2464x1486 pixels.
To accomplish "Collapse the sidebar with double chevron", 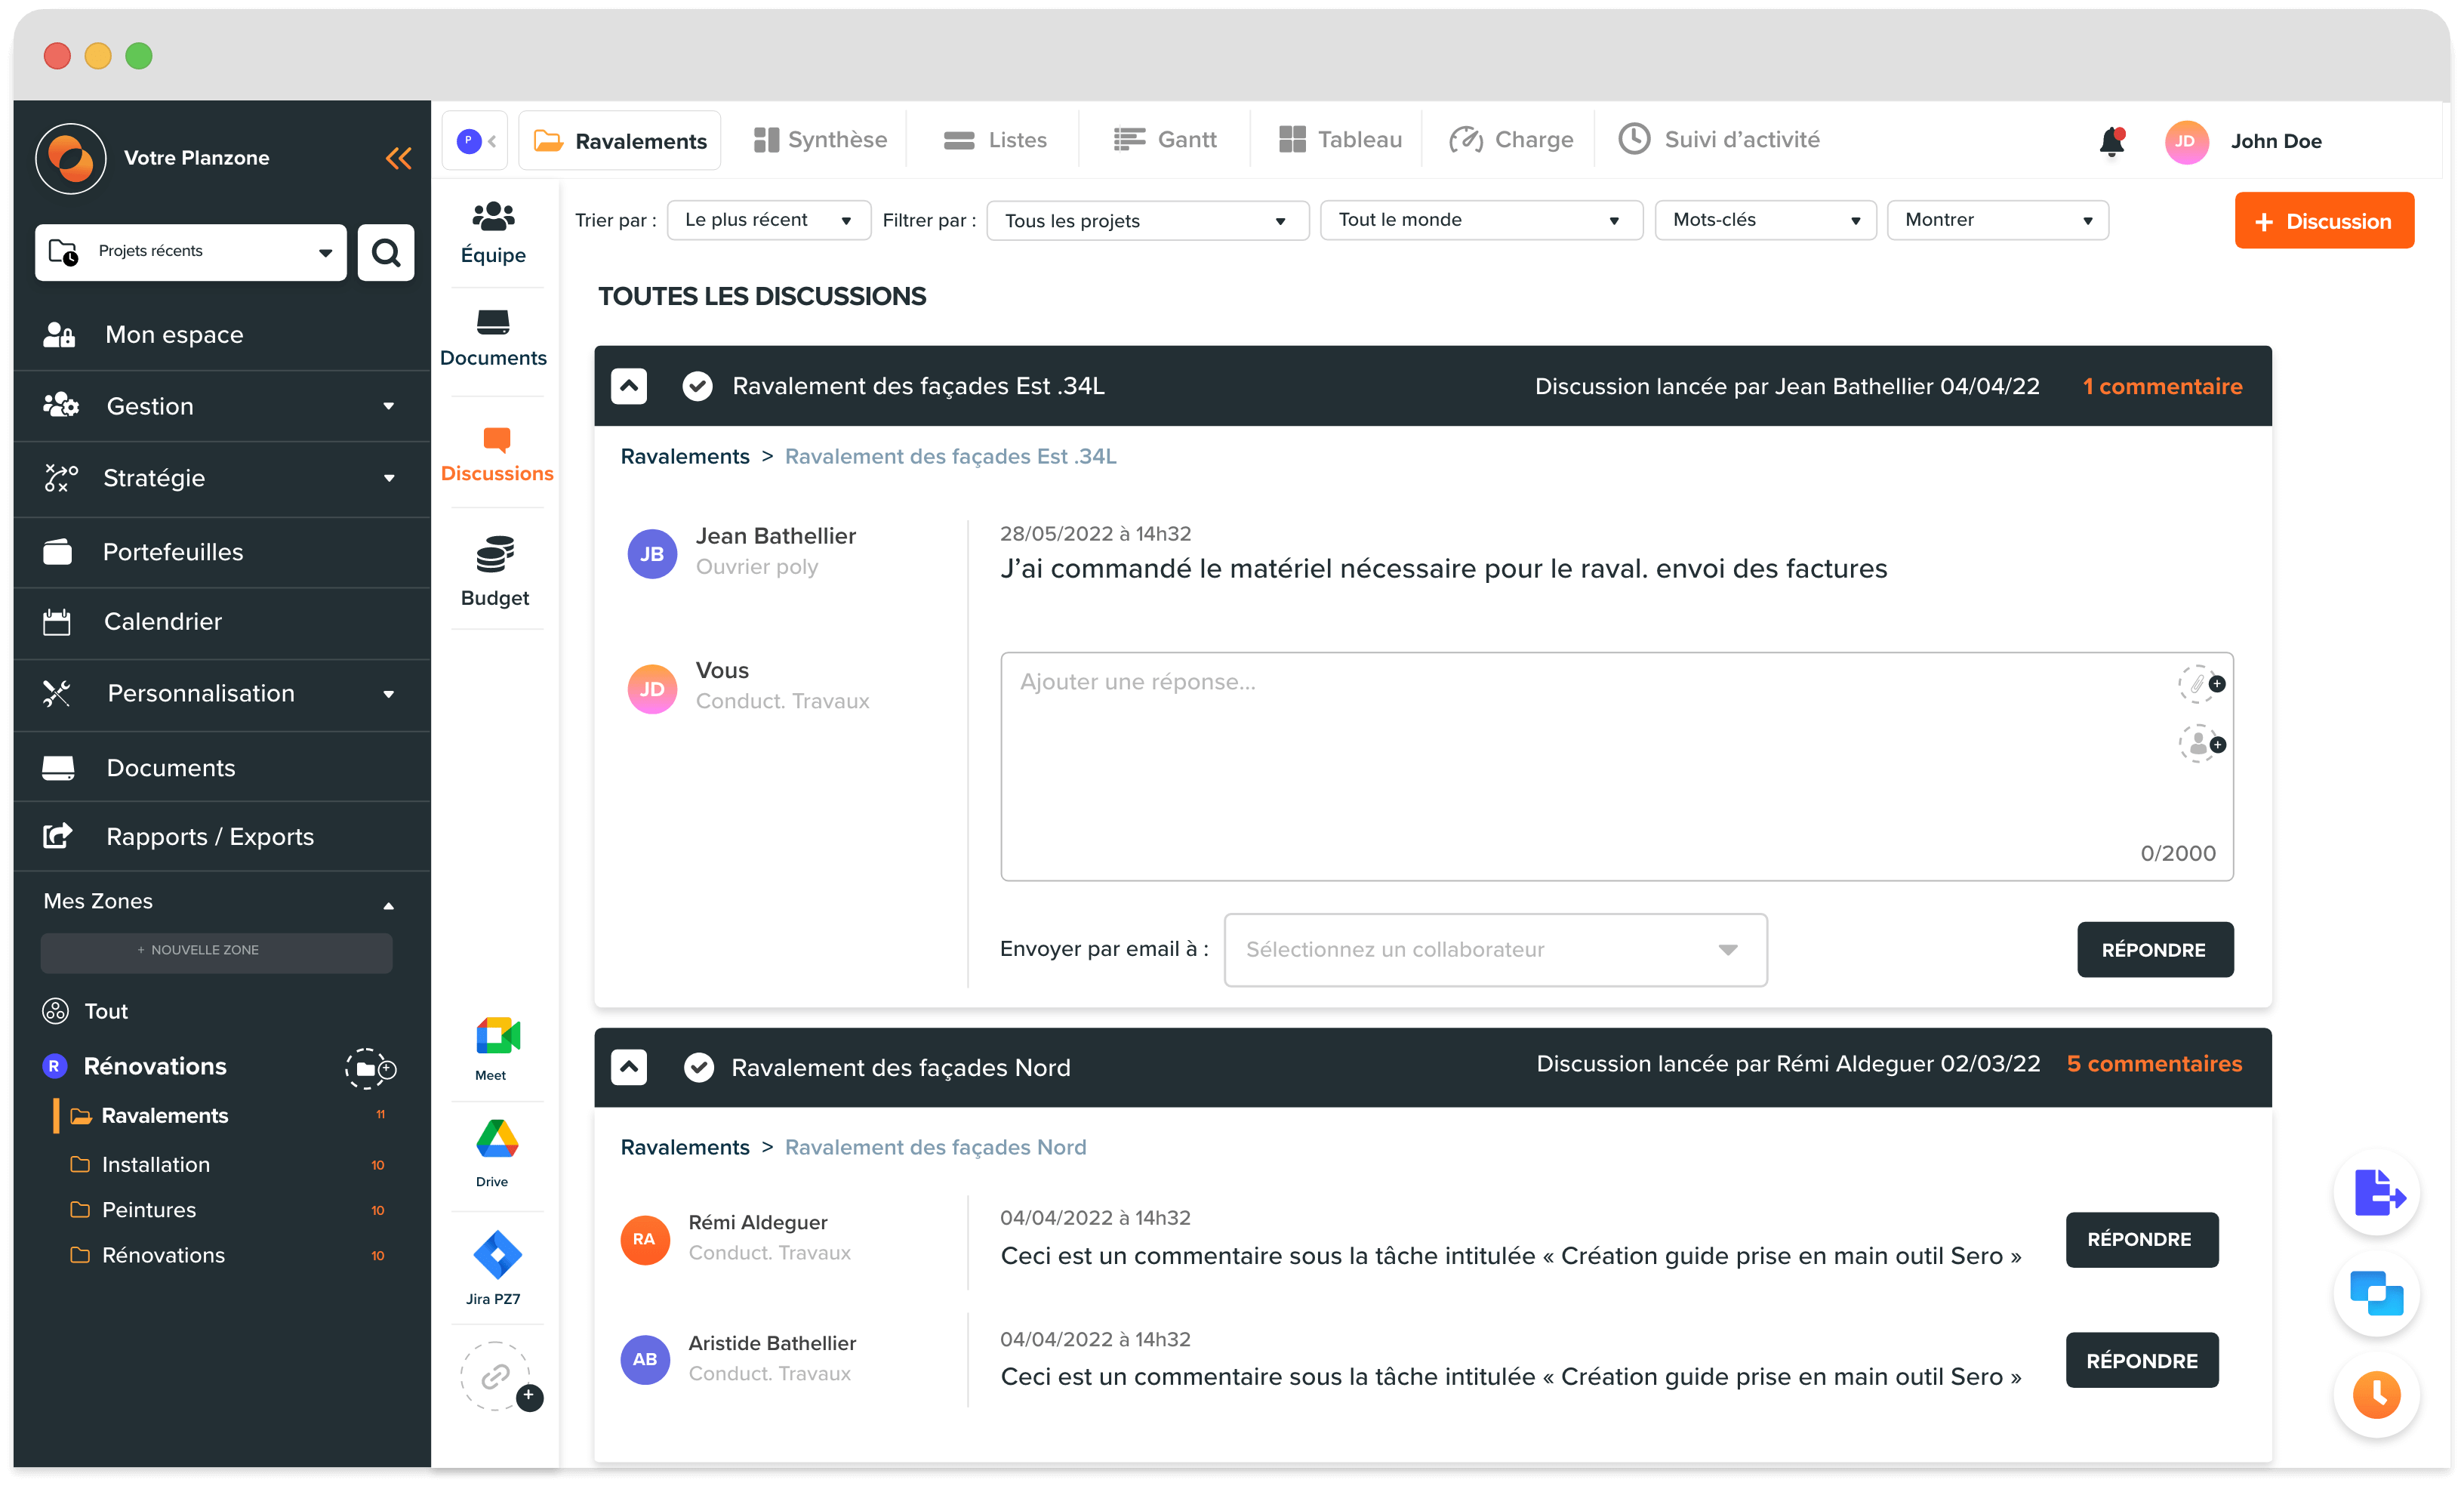I will point(398,158).
